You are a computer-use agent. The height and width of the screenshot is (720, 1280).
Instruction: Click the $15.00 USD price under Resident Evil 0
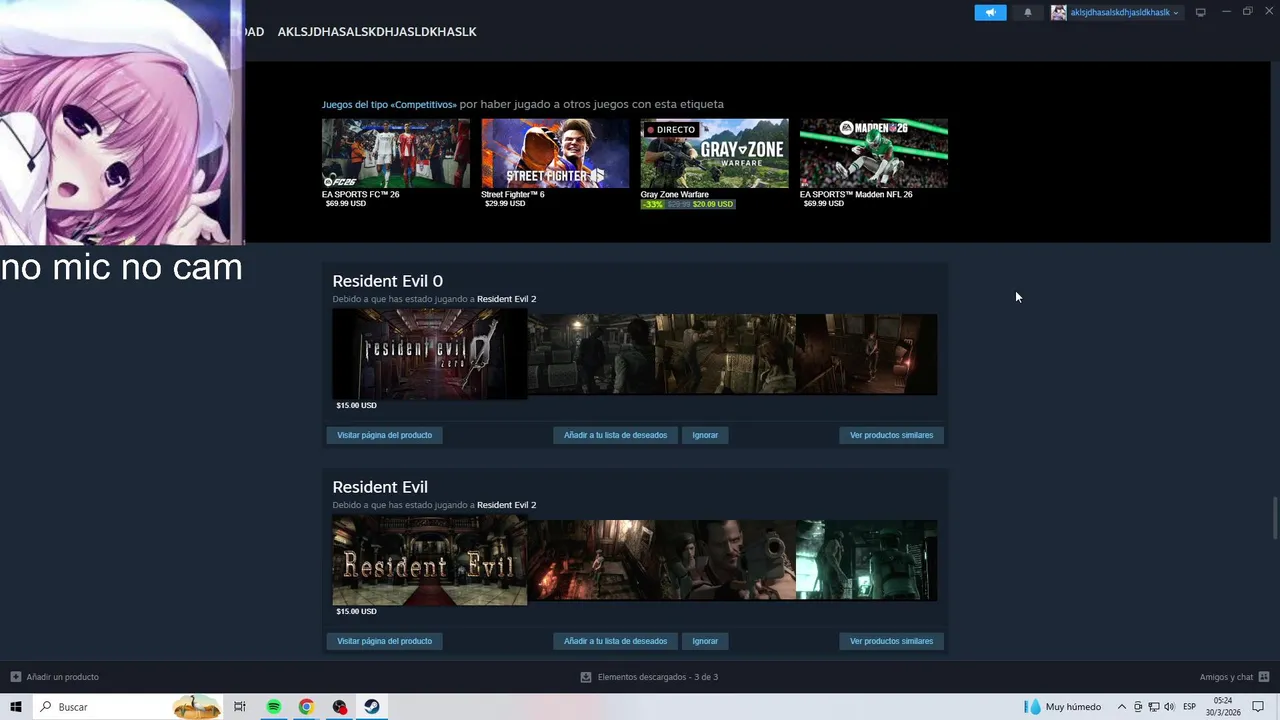pyautogui.click(x=356, y=405)
